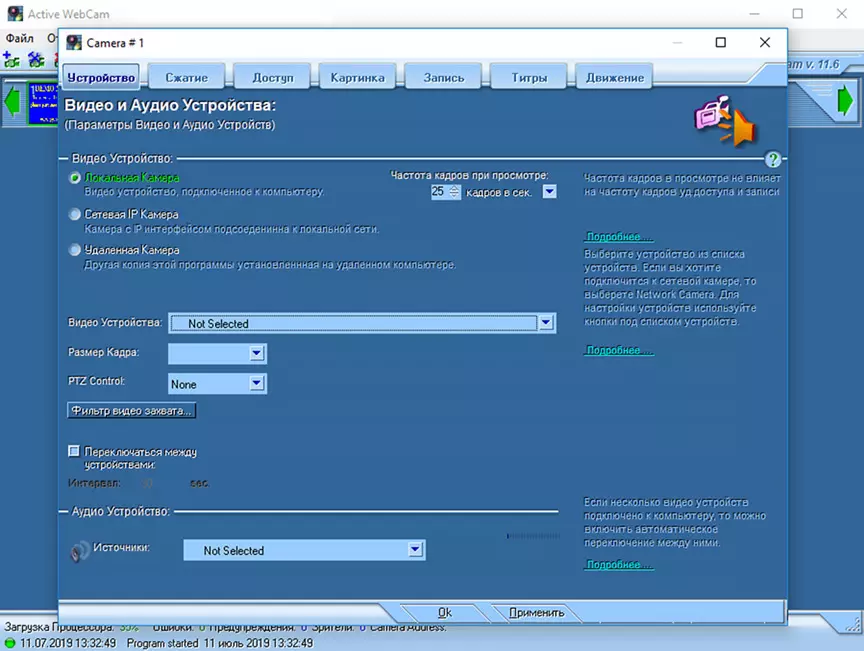Open the PTZ Control dropdown

point(217,384)
